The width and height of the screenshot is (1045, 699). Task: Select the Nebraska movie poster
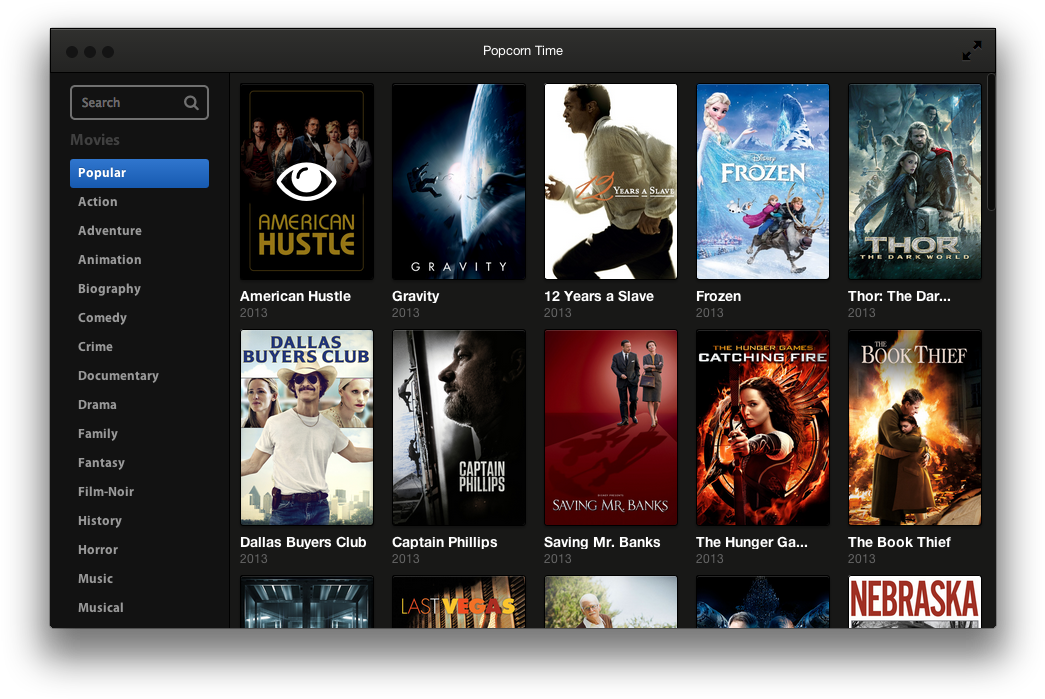click(914, 602)
